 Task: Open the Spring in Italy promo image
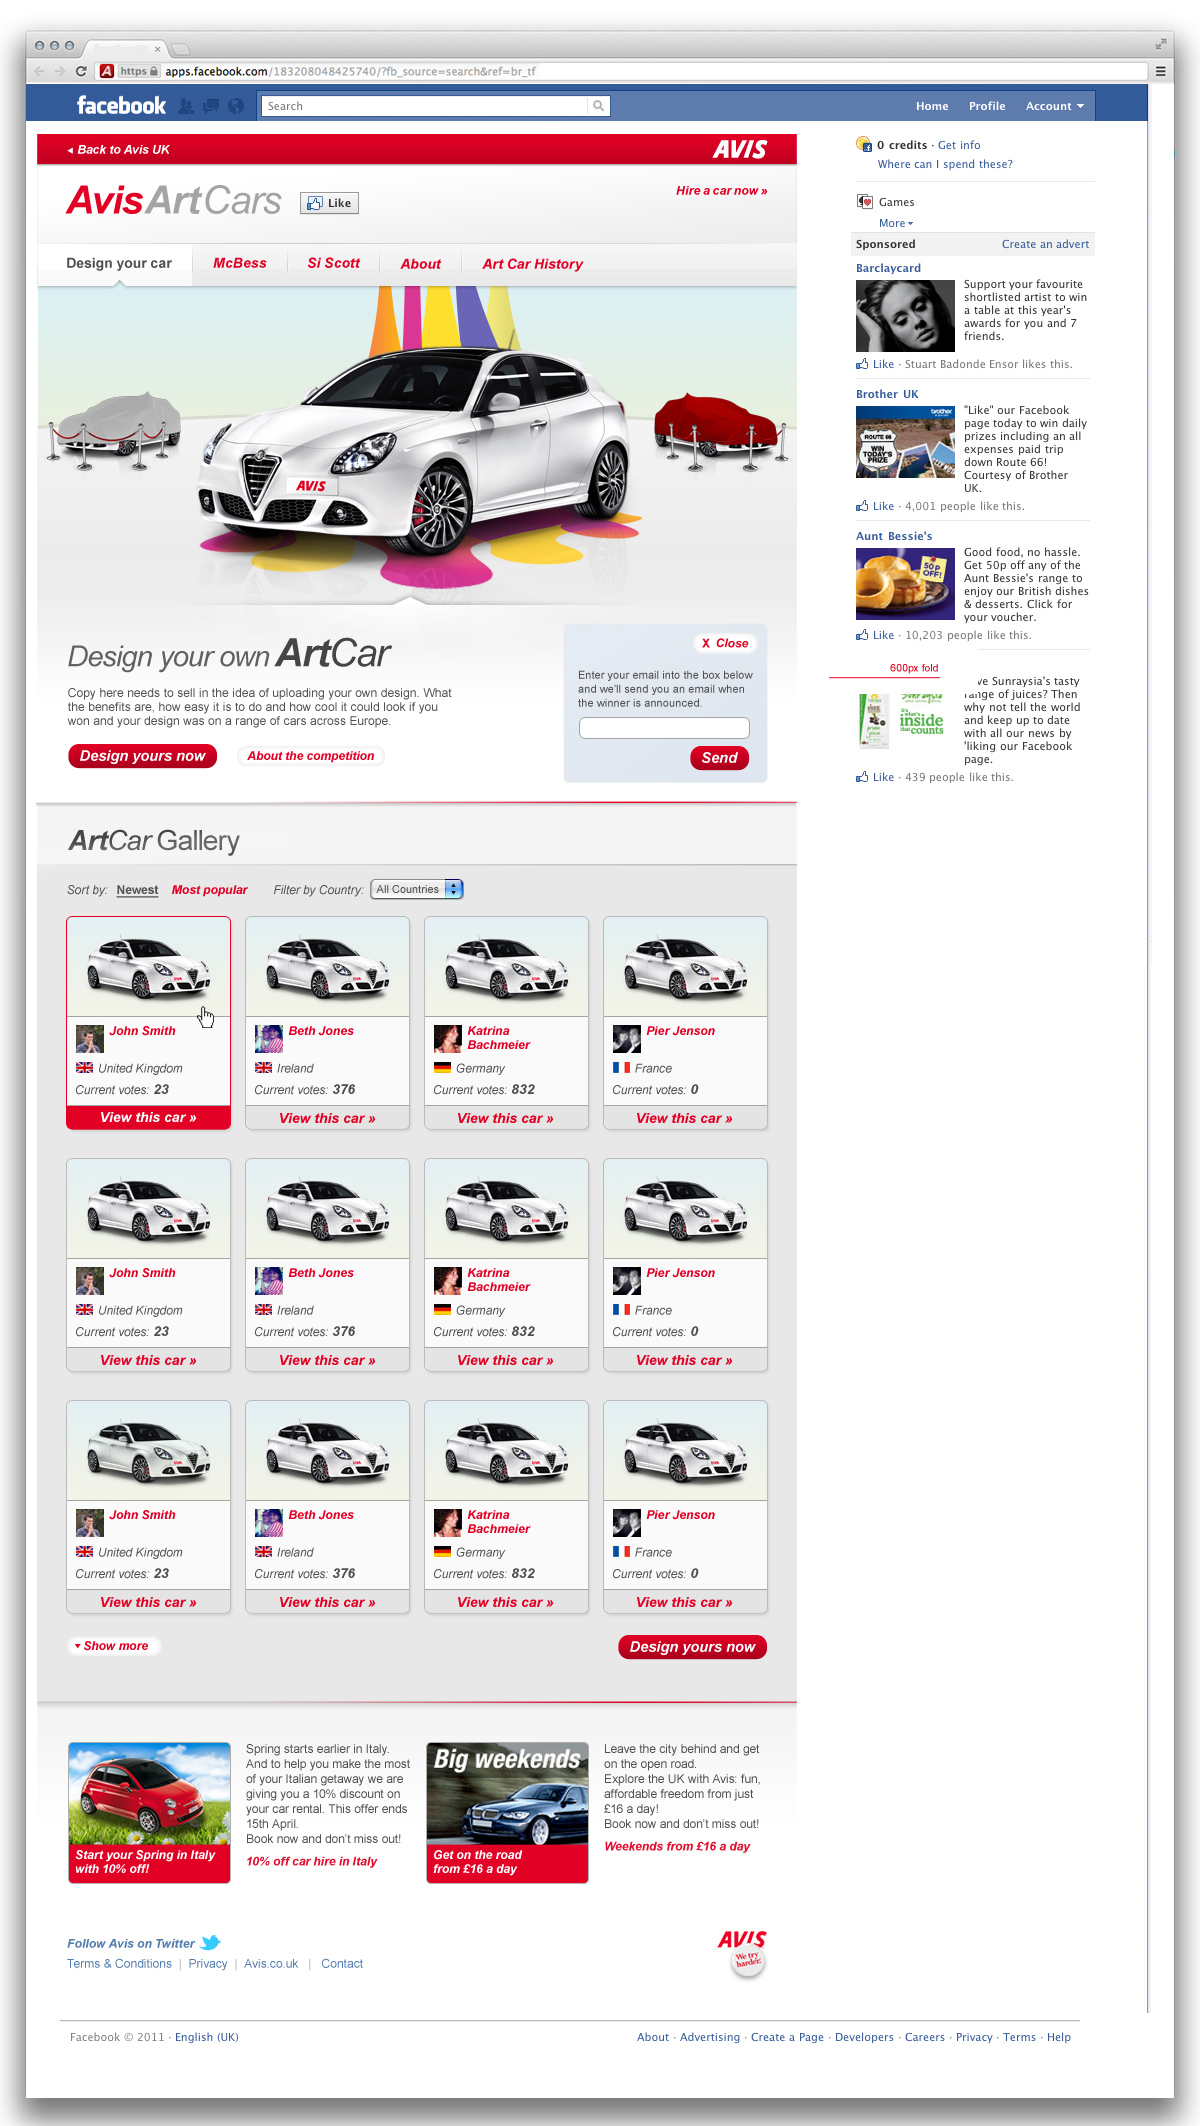pos(149,1813)
